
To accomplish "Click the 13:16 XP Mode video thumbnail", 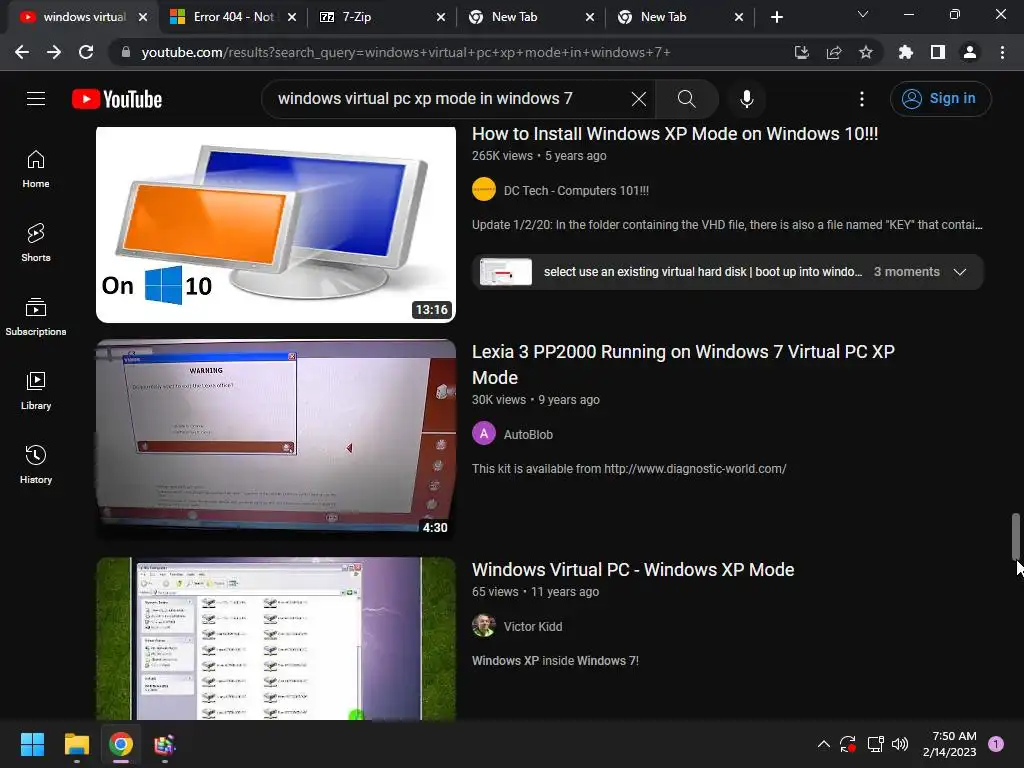I will point(276,225).
